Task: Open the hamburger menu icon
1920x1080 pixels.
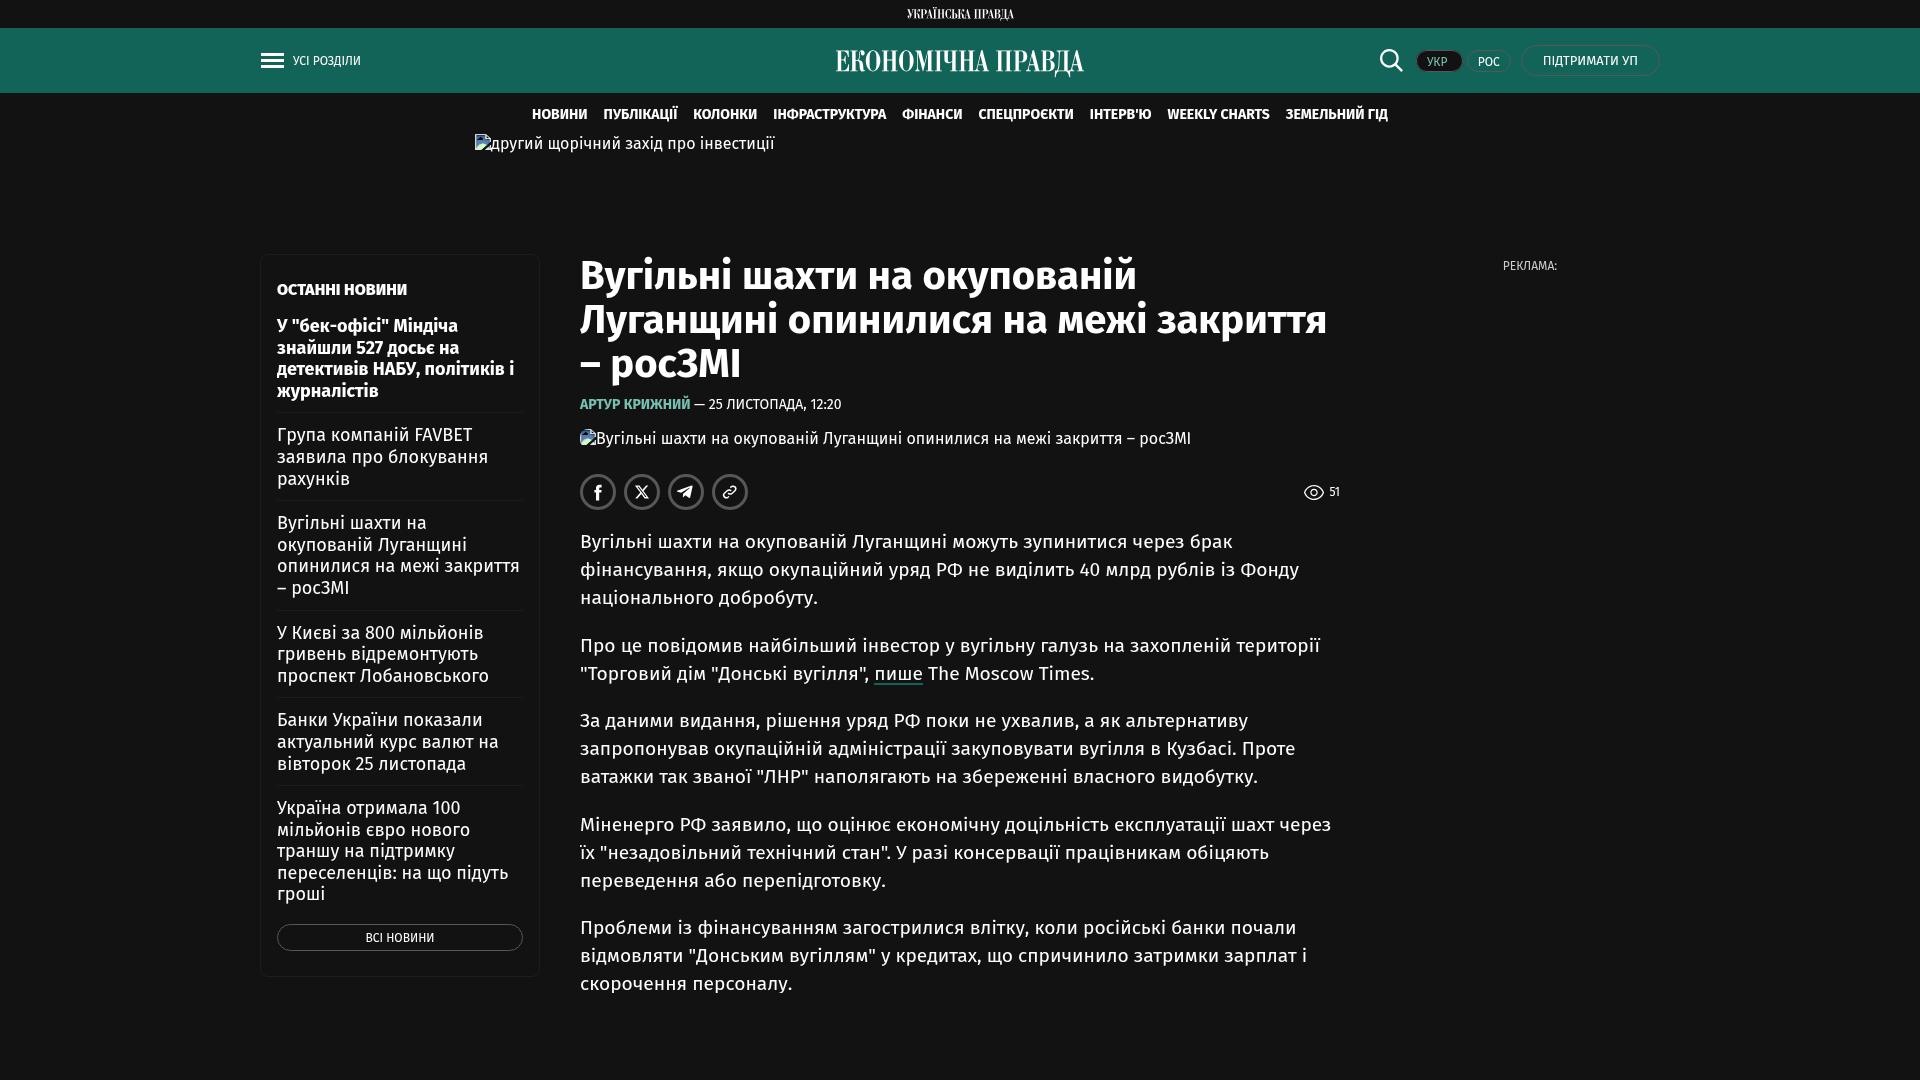Action: pyautogui.click(x=272, y=61)
